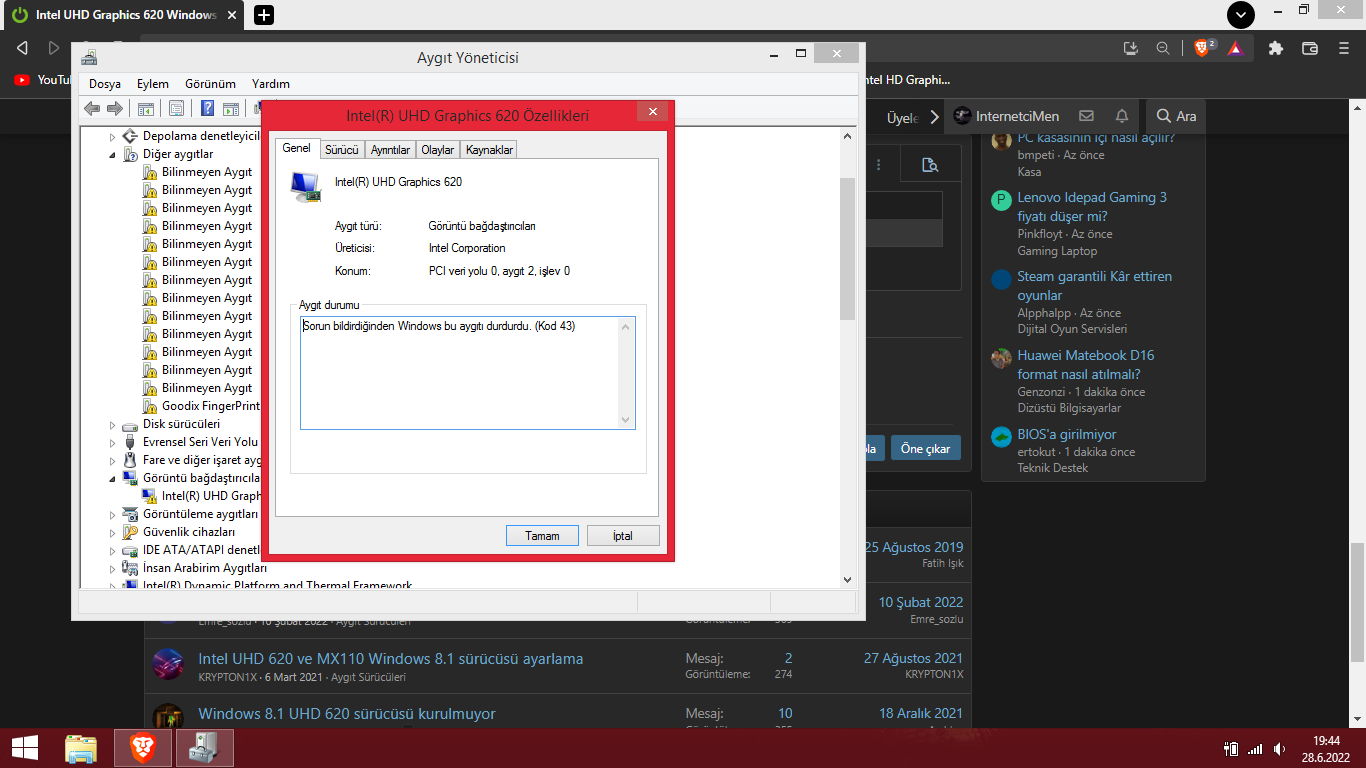Click the Öne çıkar button

pos(925,449)
